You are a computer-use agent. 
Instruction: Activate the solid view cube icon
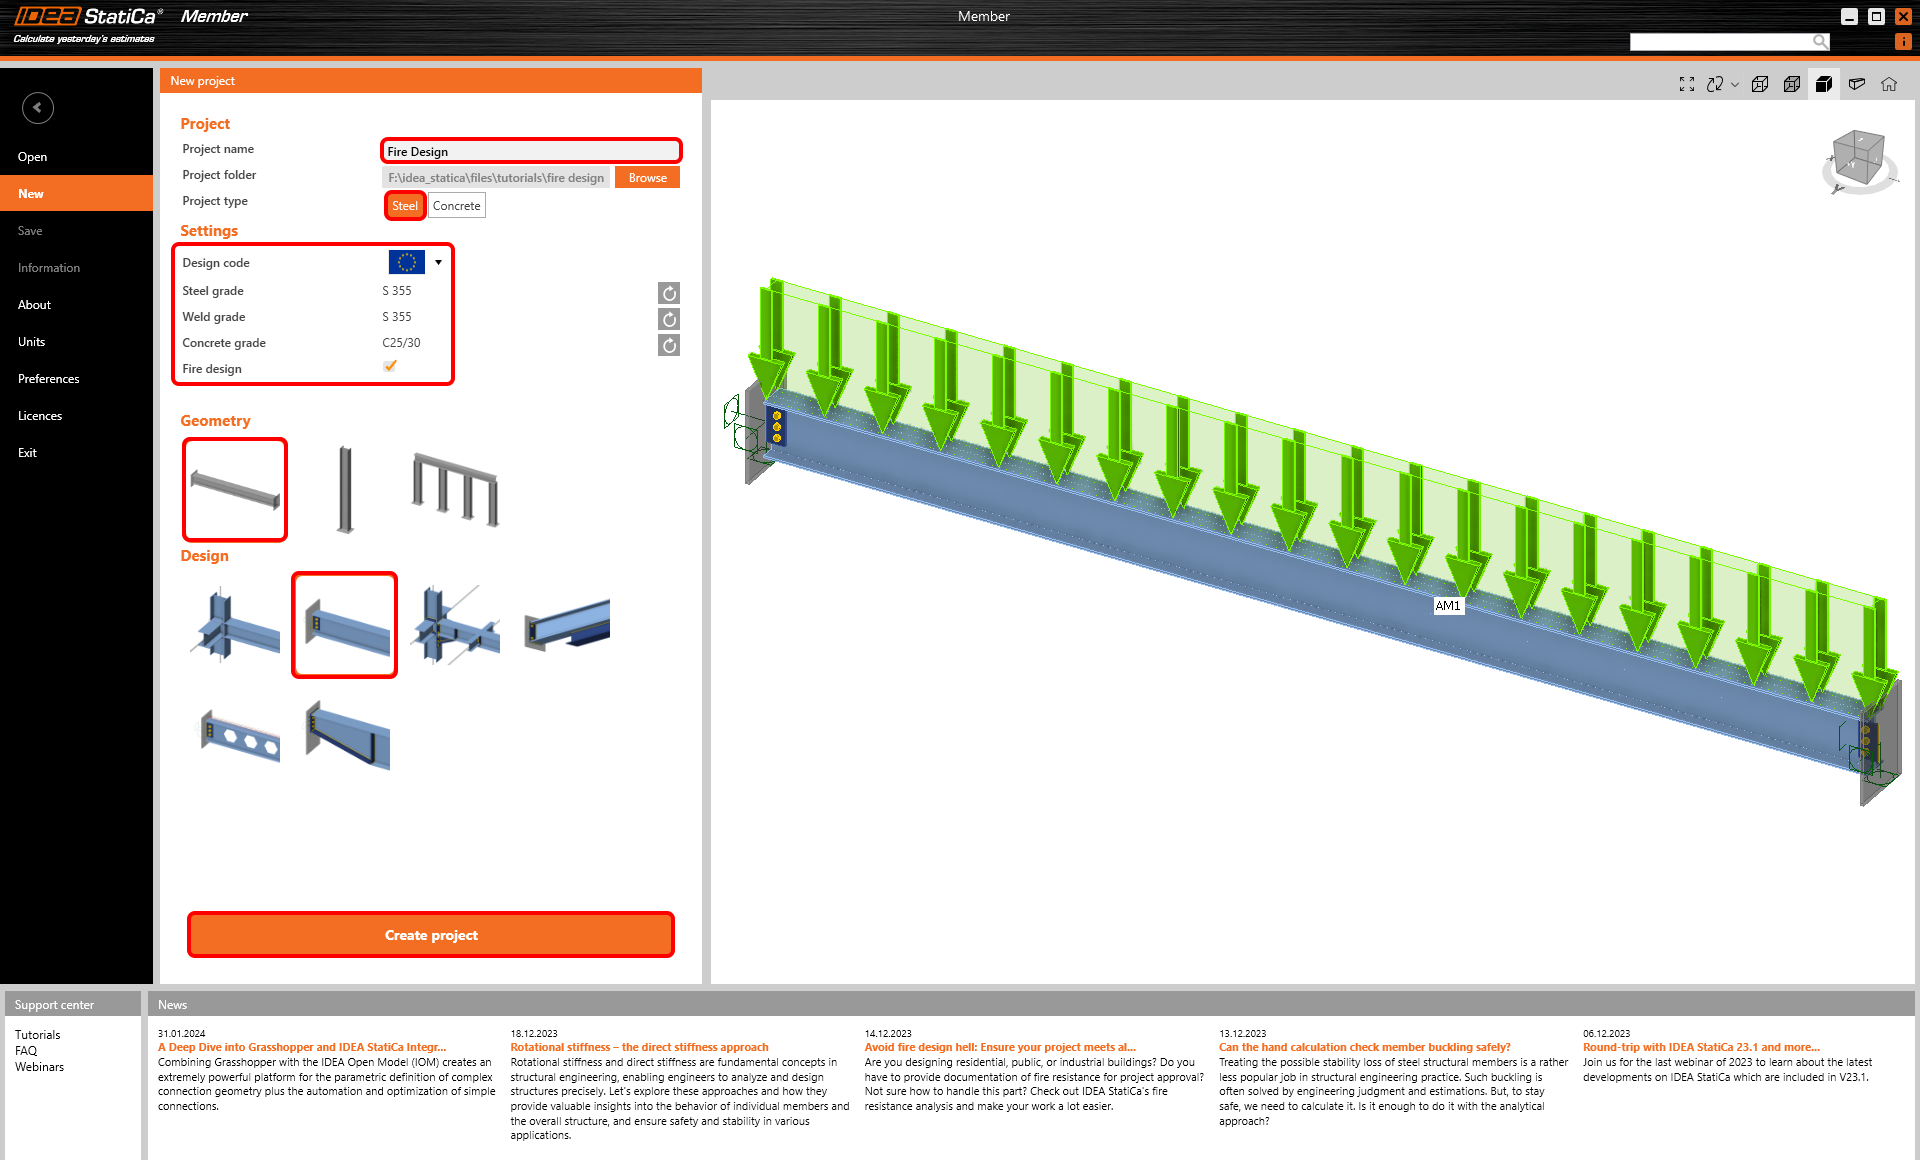tap(1823, 84)
